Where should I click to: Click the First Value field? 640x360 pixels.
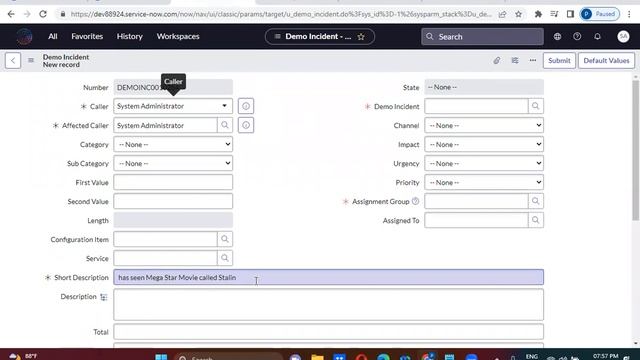(x=173, y=182)
